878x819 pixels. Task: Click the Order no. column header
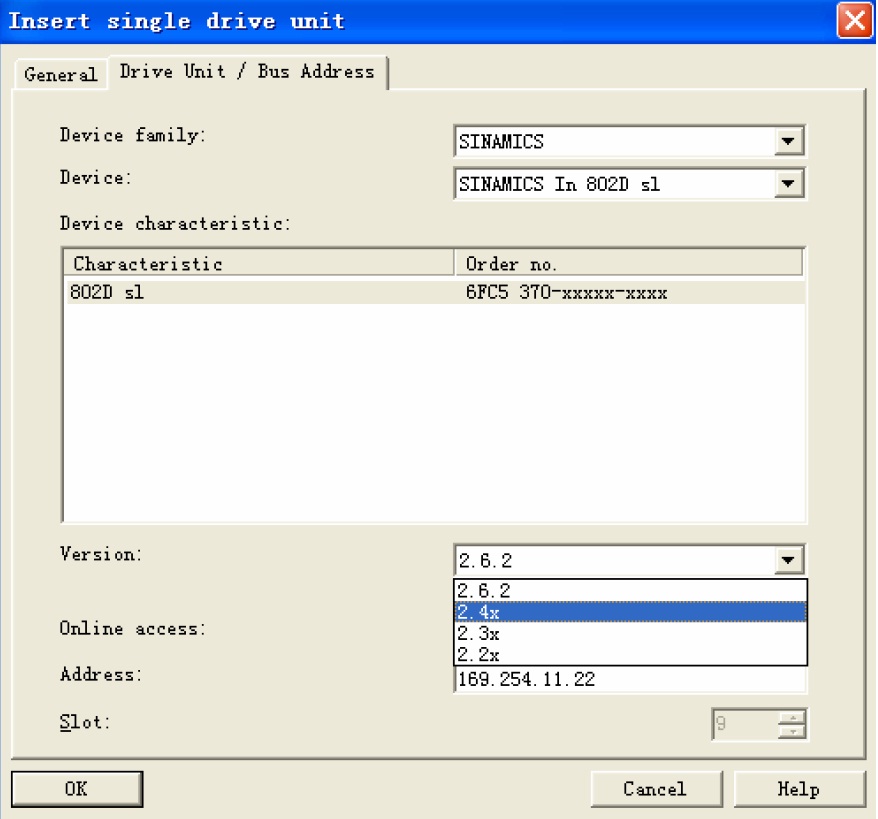pos(628,263)
